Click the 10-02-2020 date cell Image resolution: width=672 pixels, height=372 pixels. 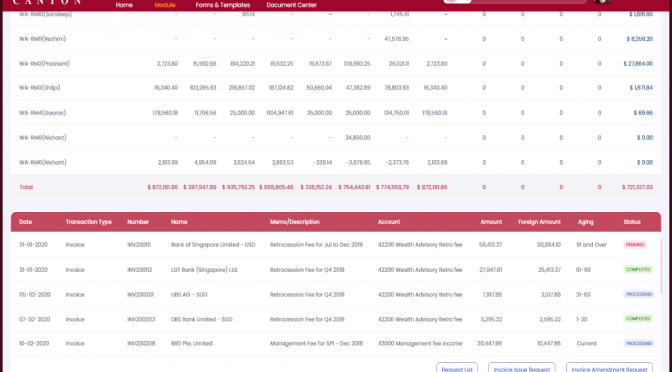pyautogui.click(x=34, y=344)
